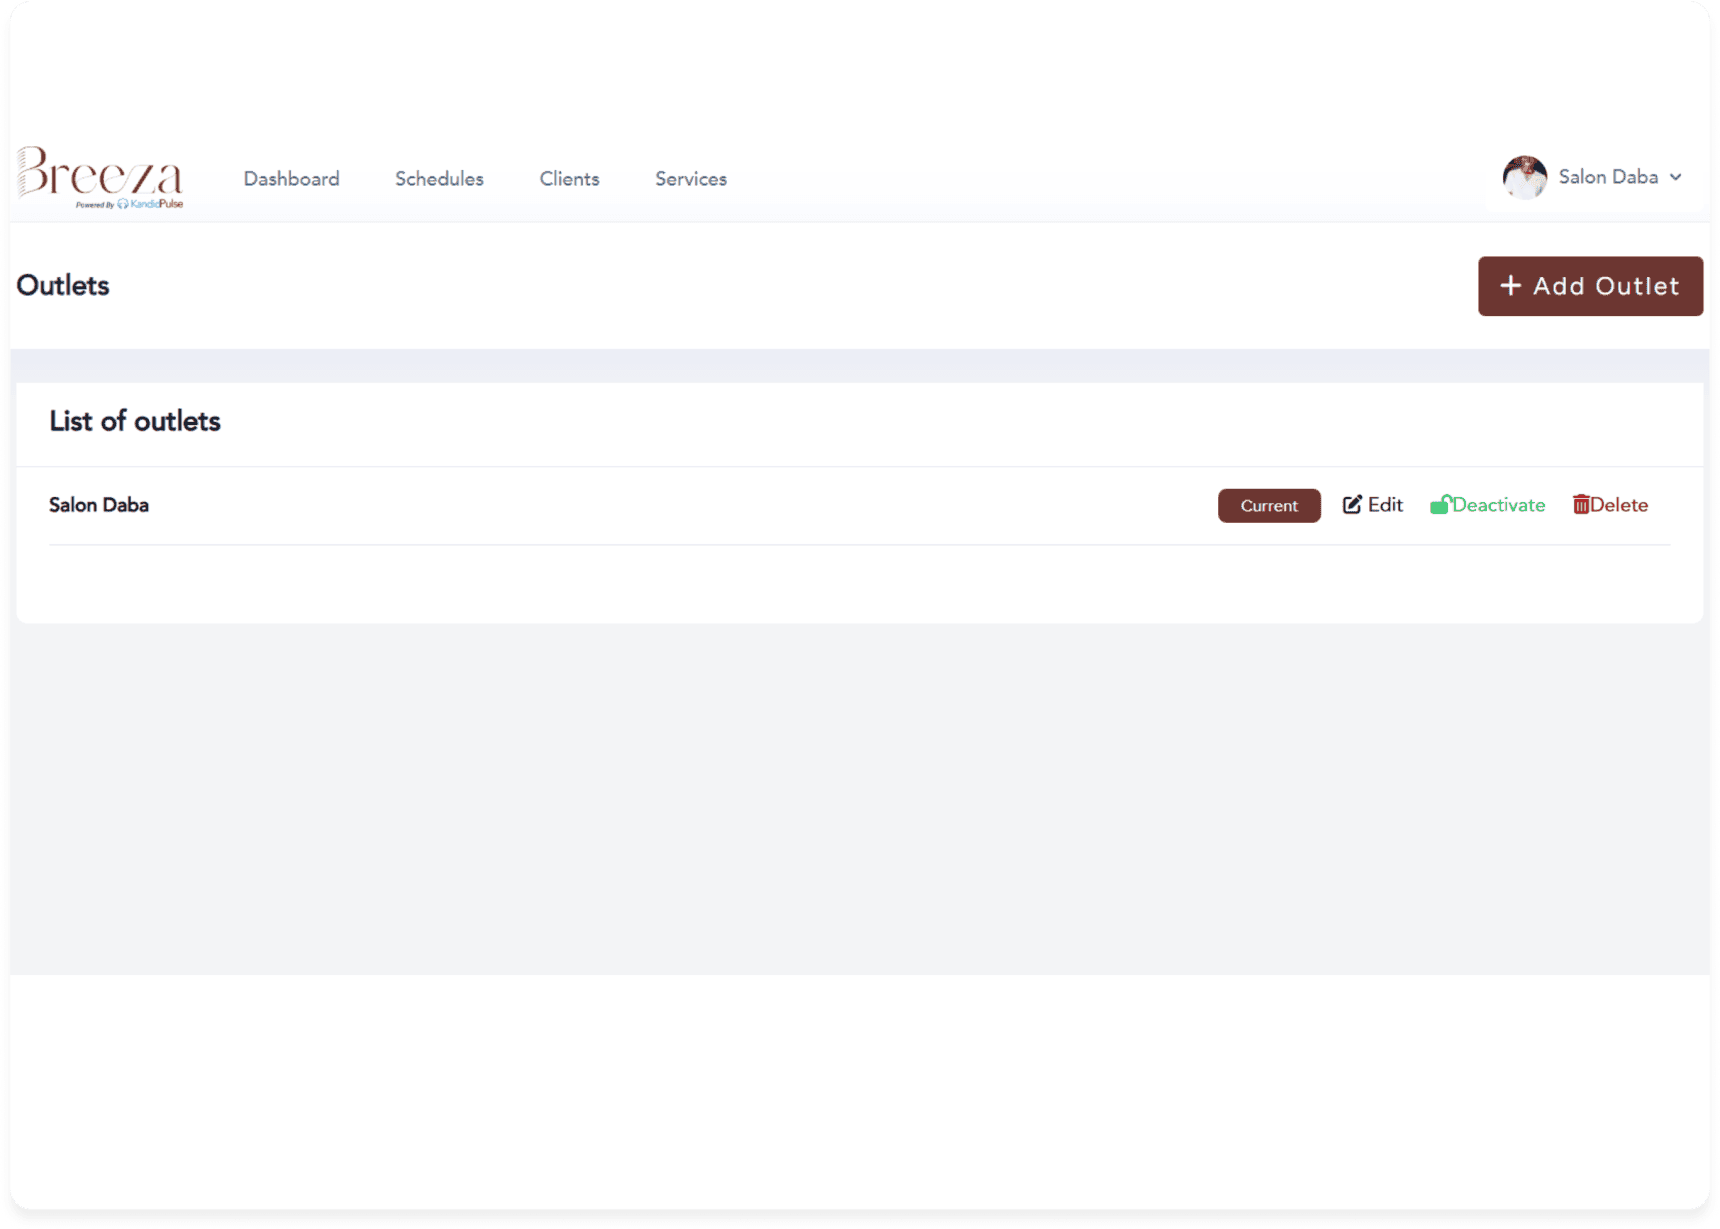Click the Edit pencil icon
This screenshot has height=1229, width=1720.
click(1352, 505)
